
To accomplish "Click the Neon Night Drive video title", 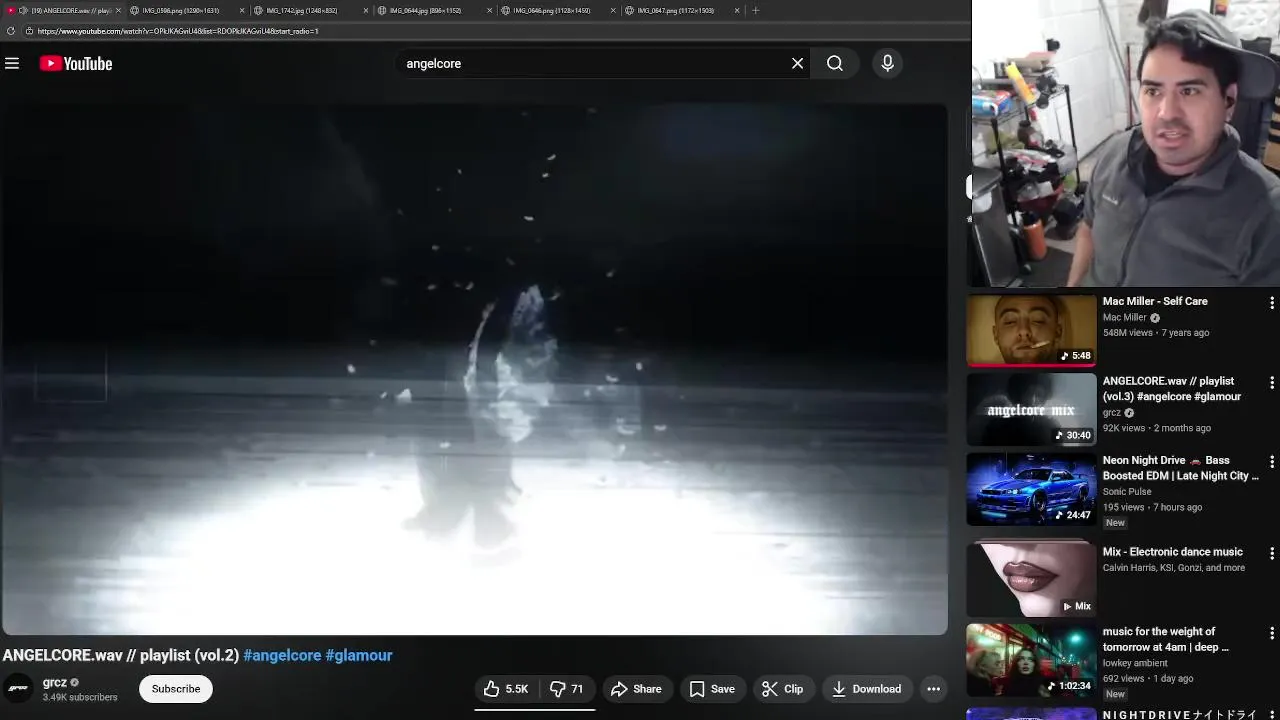I will (1181, 468).
